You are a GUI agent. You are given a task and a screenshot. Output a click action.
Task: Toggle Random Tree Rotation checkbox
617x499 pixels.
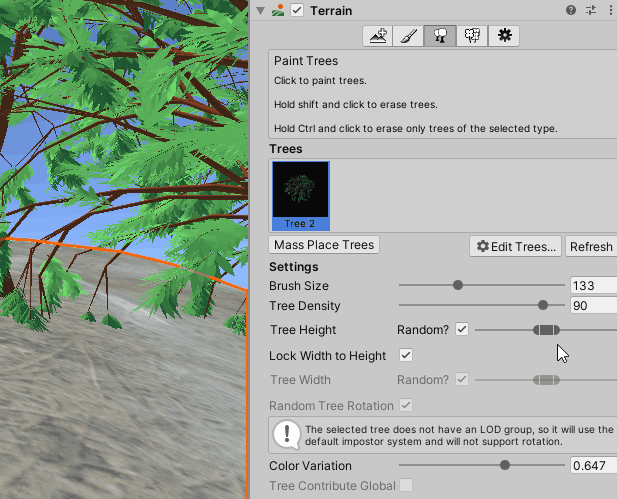[x=406, y=405]
